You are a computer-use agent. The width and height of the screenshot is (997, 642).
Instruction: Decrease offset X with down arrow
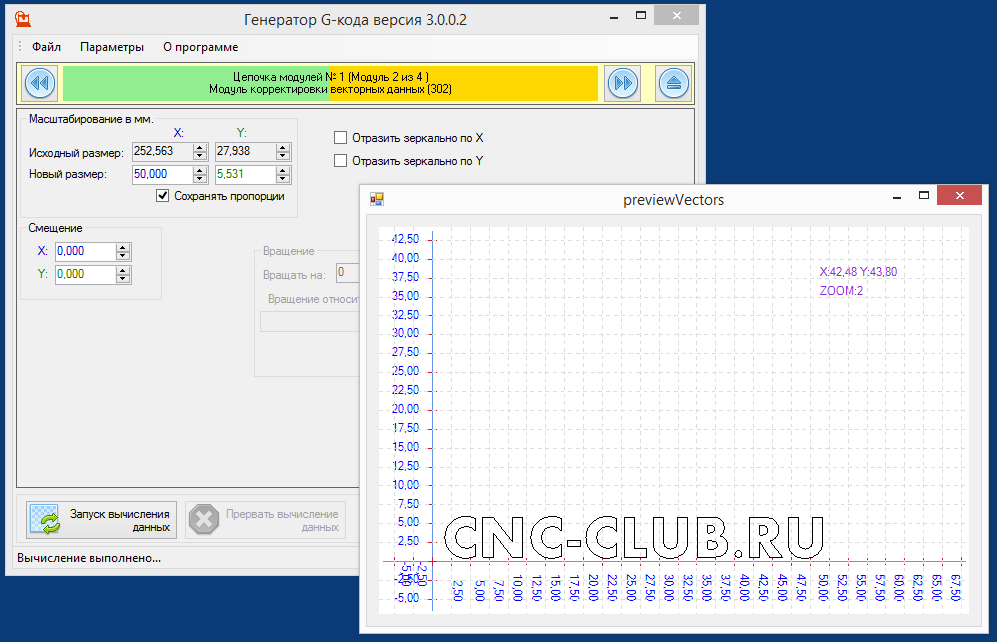pyautogui.click(x=123, y=256)
